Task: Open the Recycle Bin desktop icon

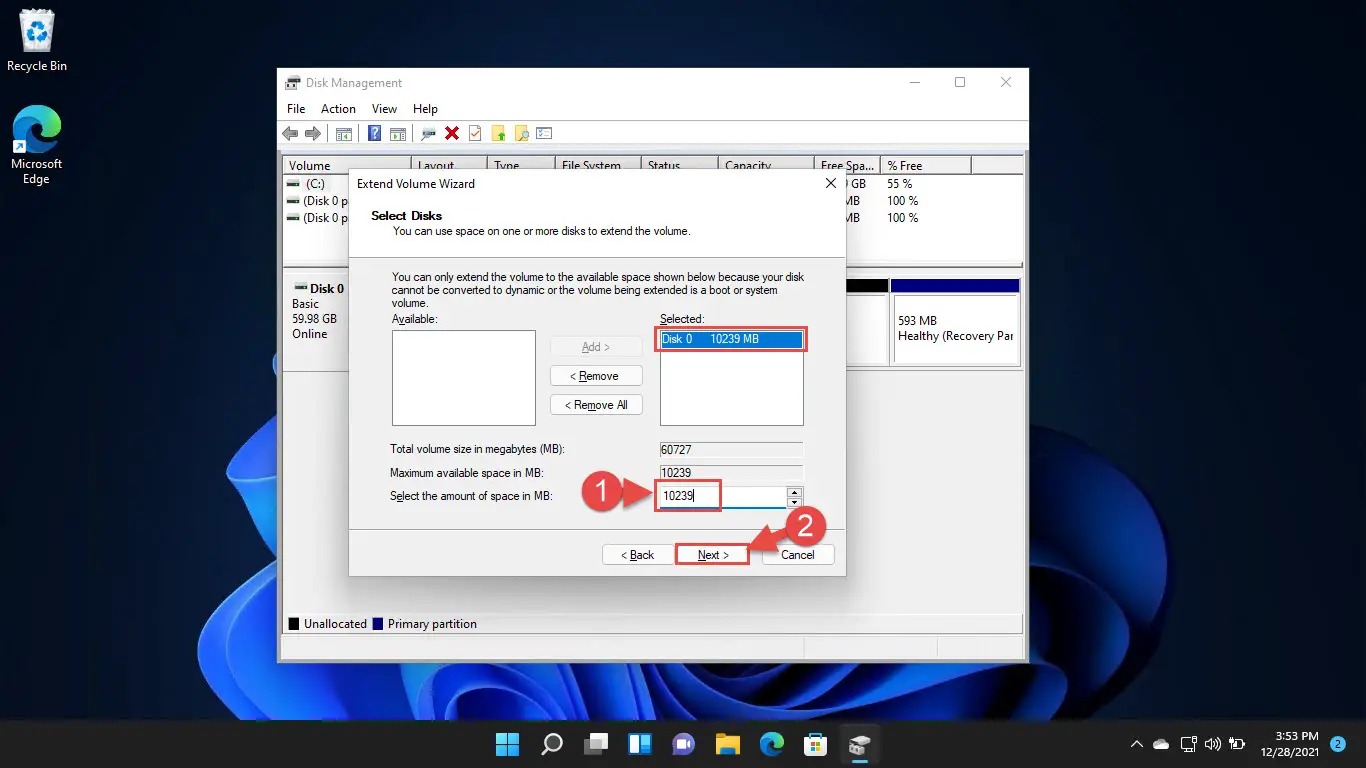Action: pos(37,41)
